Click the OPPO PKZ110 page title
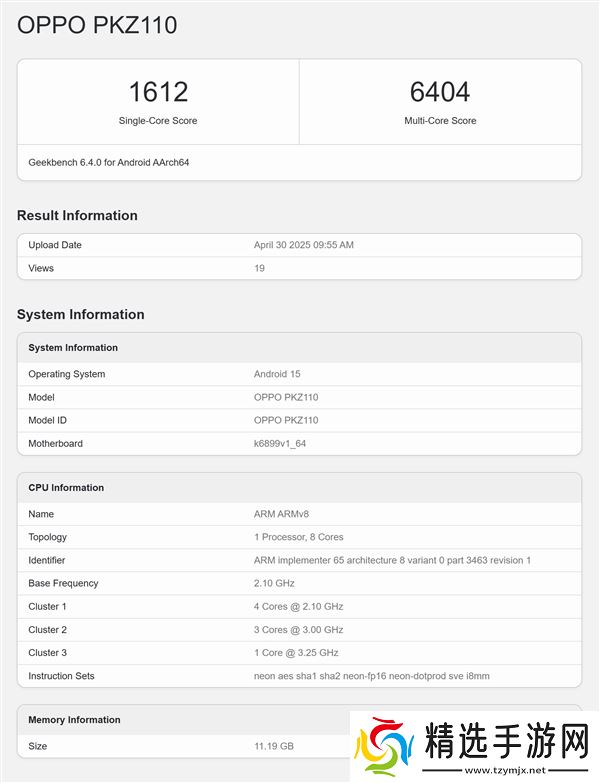 click(97, 25)
